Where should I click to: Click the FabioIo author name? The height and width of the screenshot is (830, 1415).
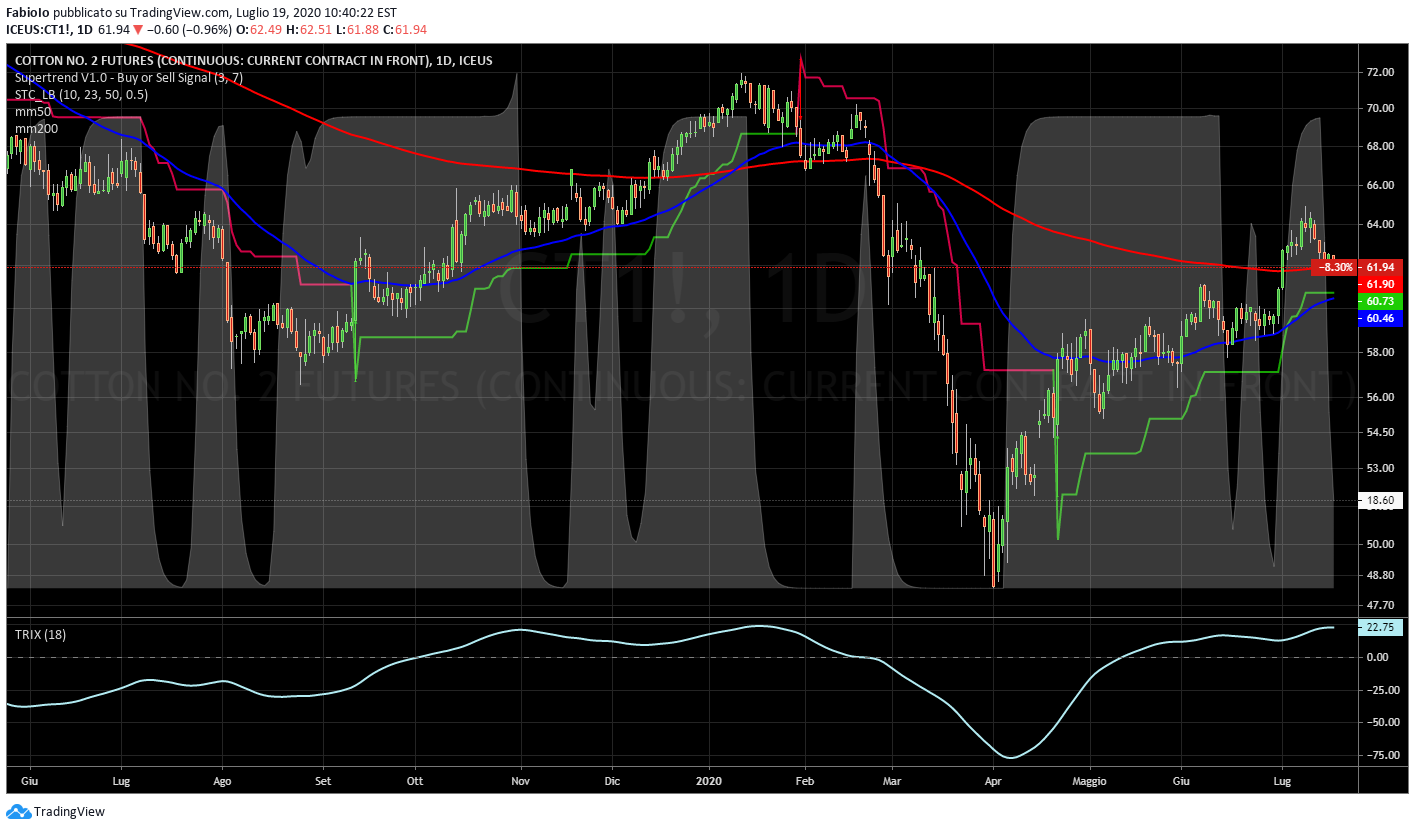point(28,12)
